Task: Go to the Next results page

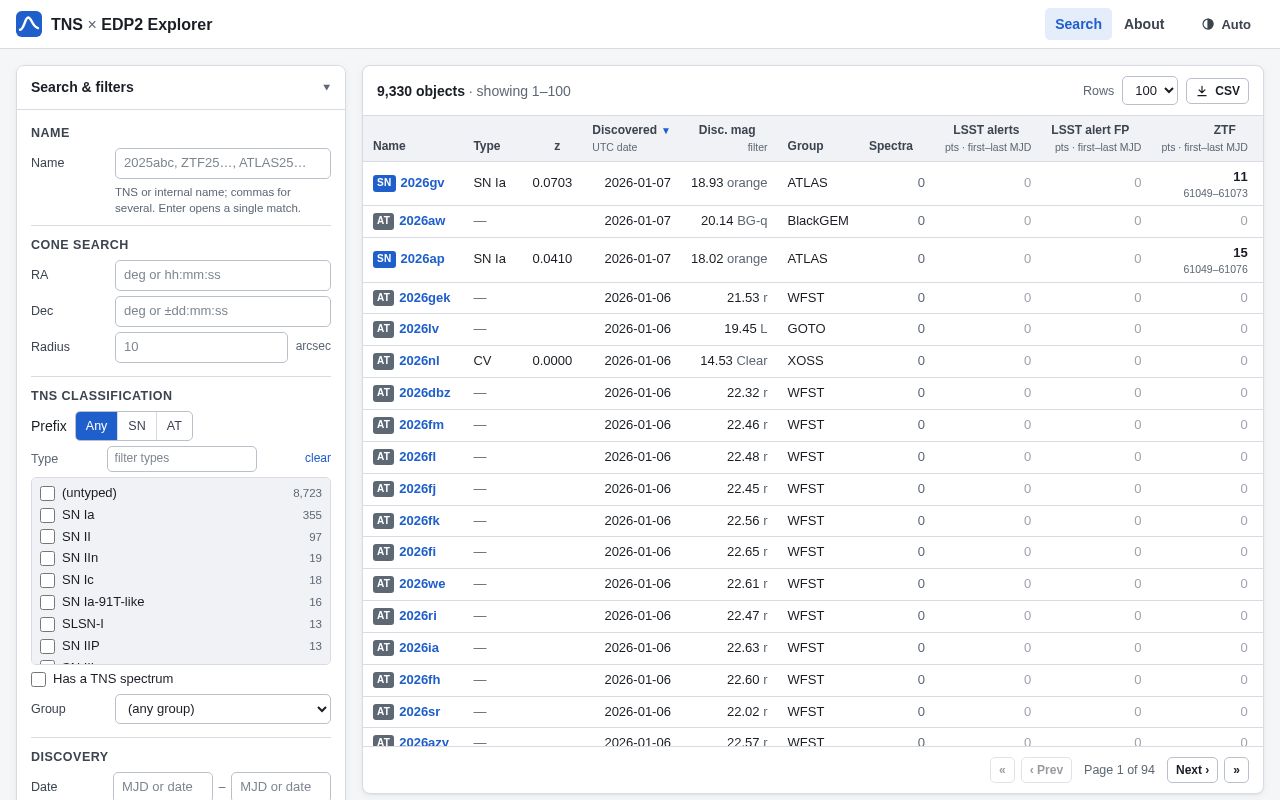Action: [x=1192, y=770]
